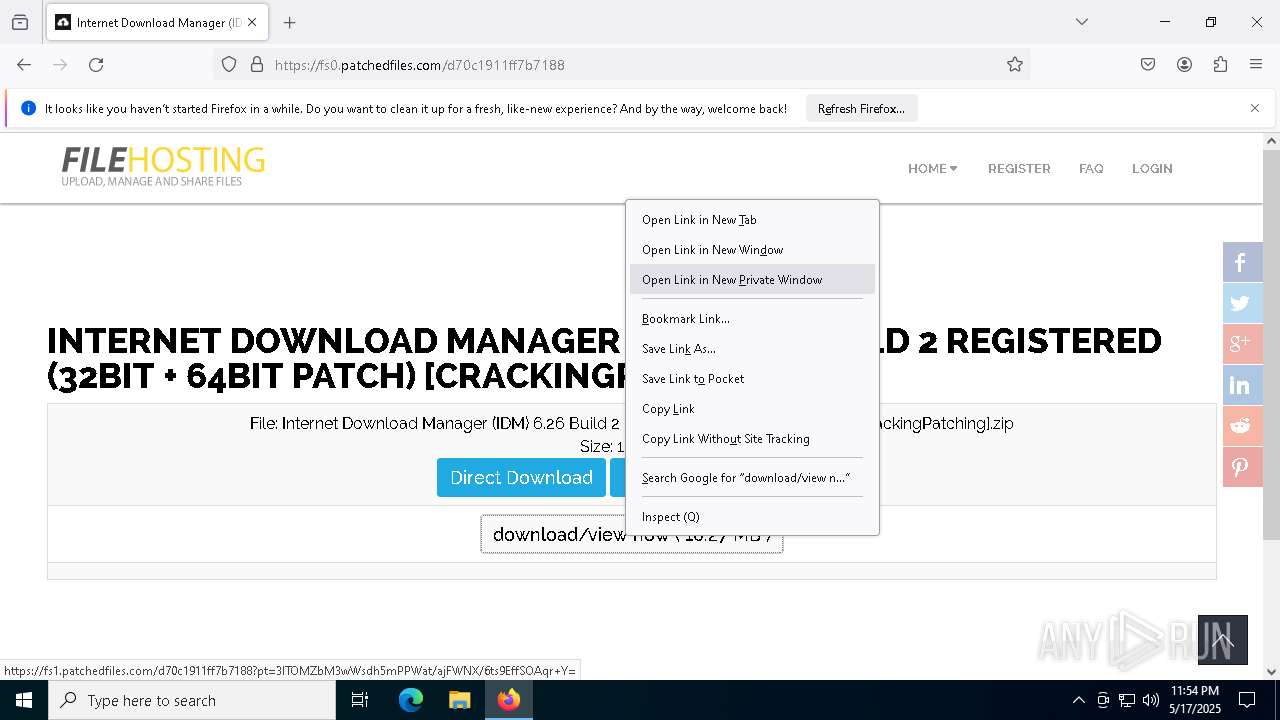Click the scroll-to-top arrow button
This screenshot has height=720, width=1280.
[x=1223, y=640]
